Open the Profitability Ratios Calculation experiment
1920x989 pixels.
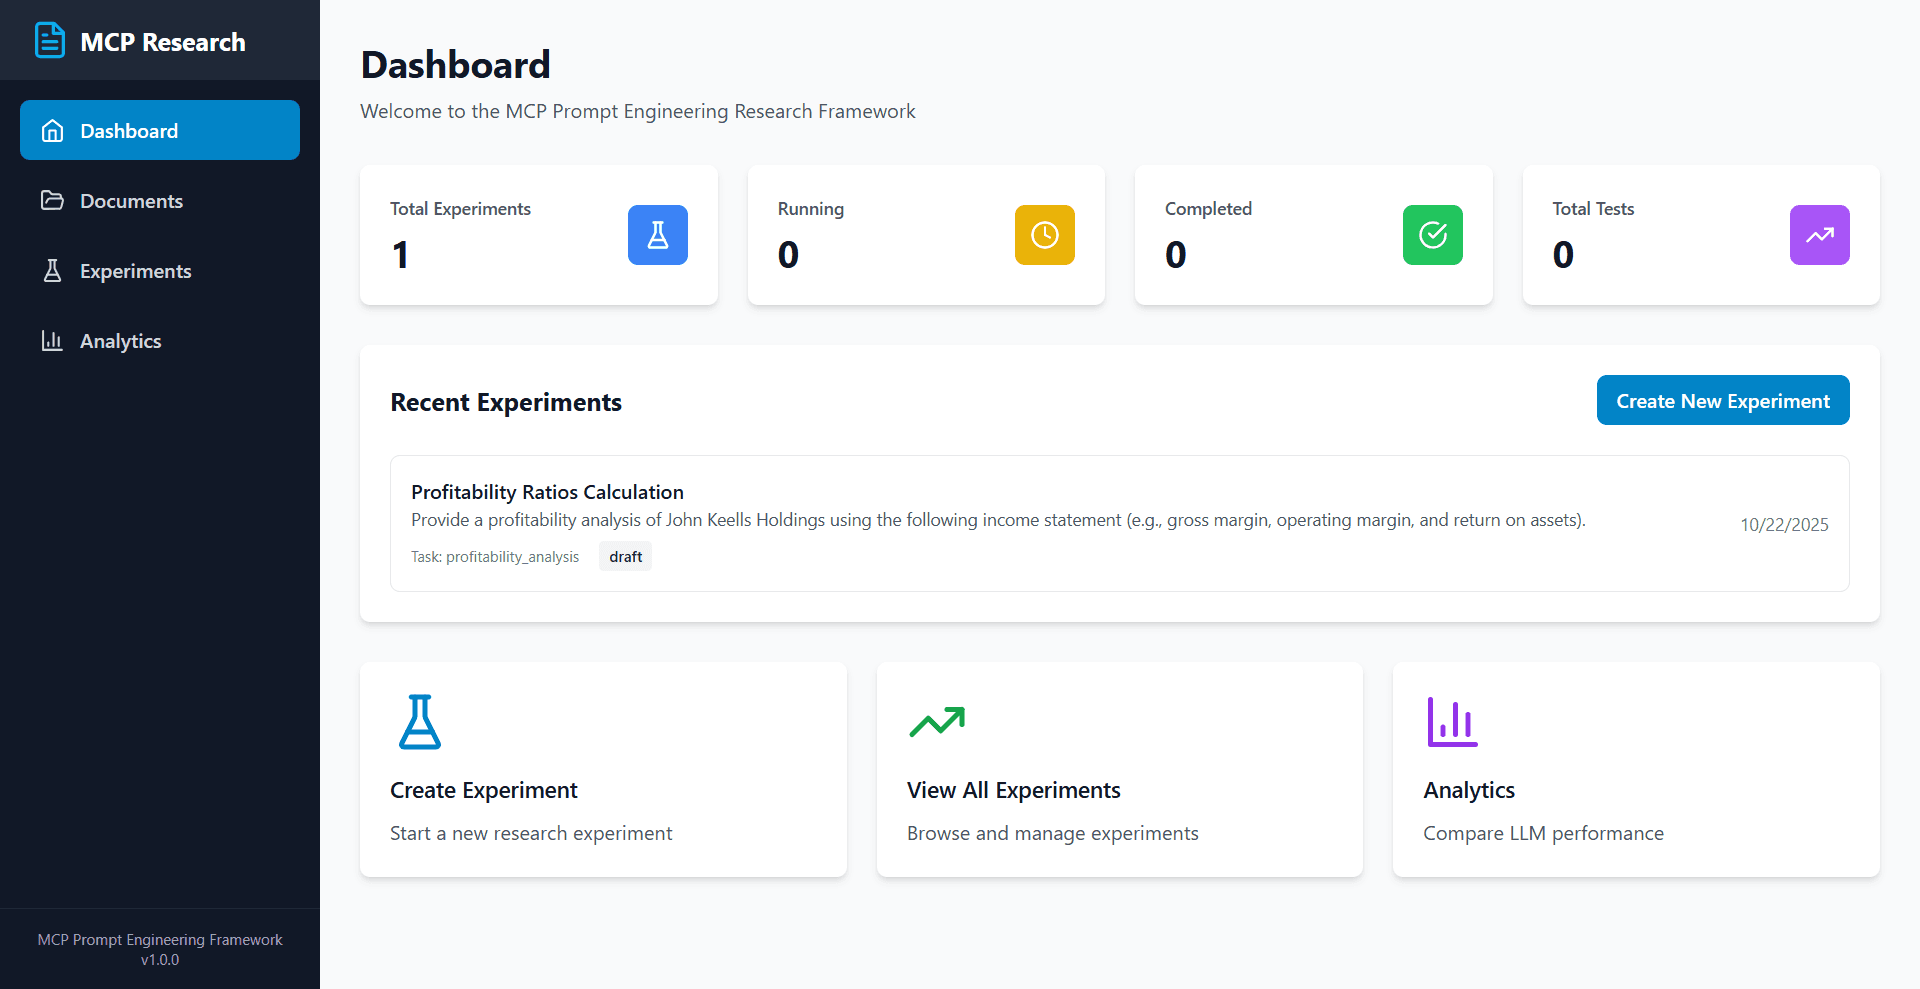click(547, 491)
